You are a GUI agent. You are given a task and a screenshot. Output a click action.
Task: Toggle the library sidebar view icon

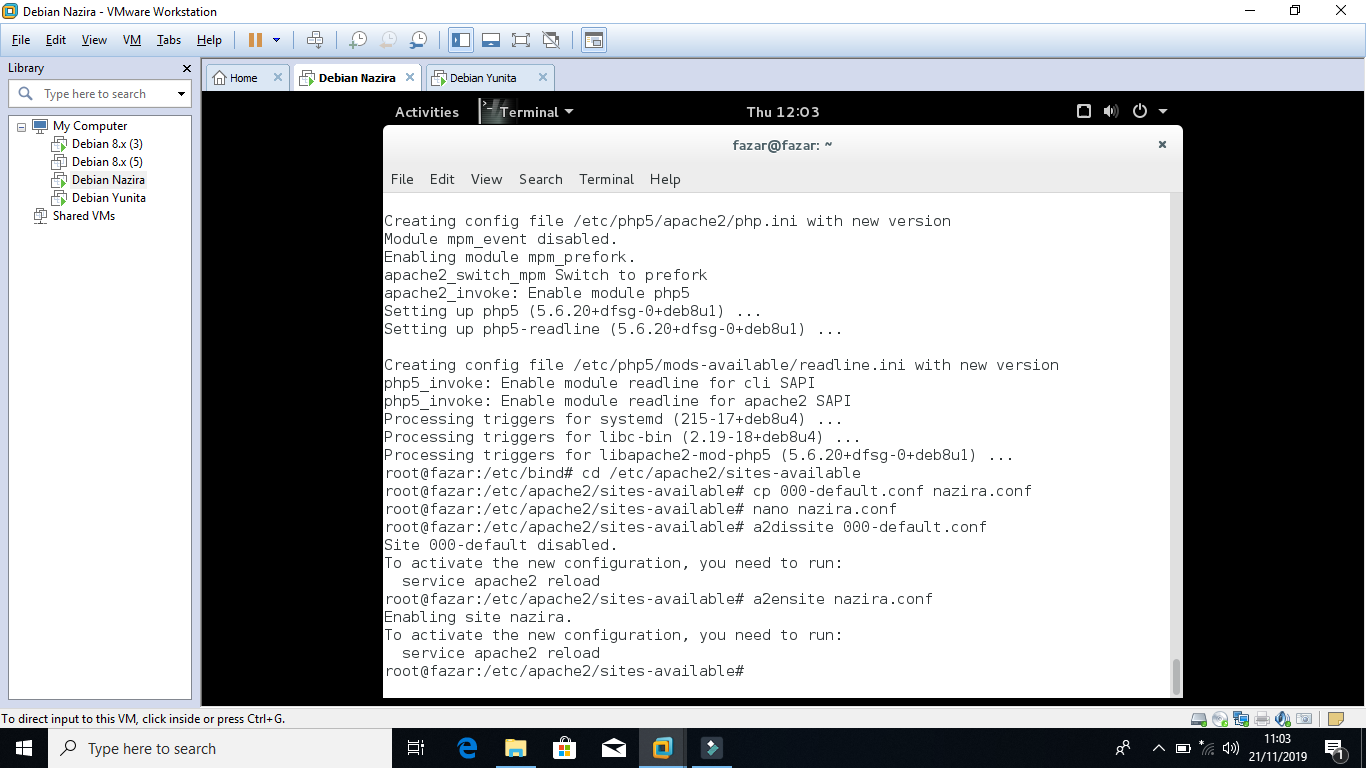(x=461, y=40)
